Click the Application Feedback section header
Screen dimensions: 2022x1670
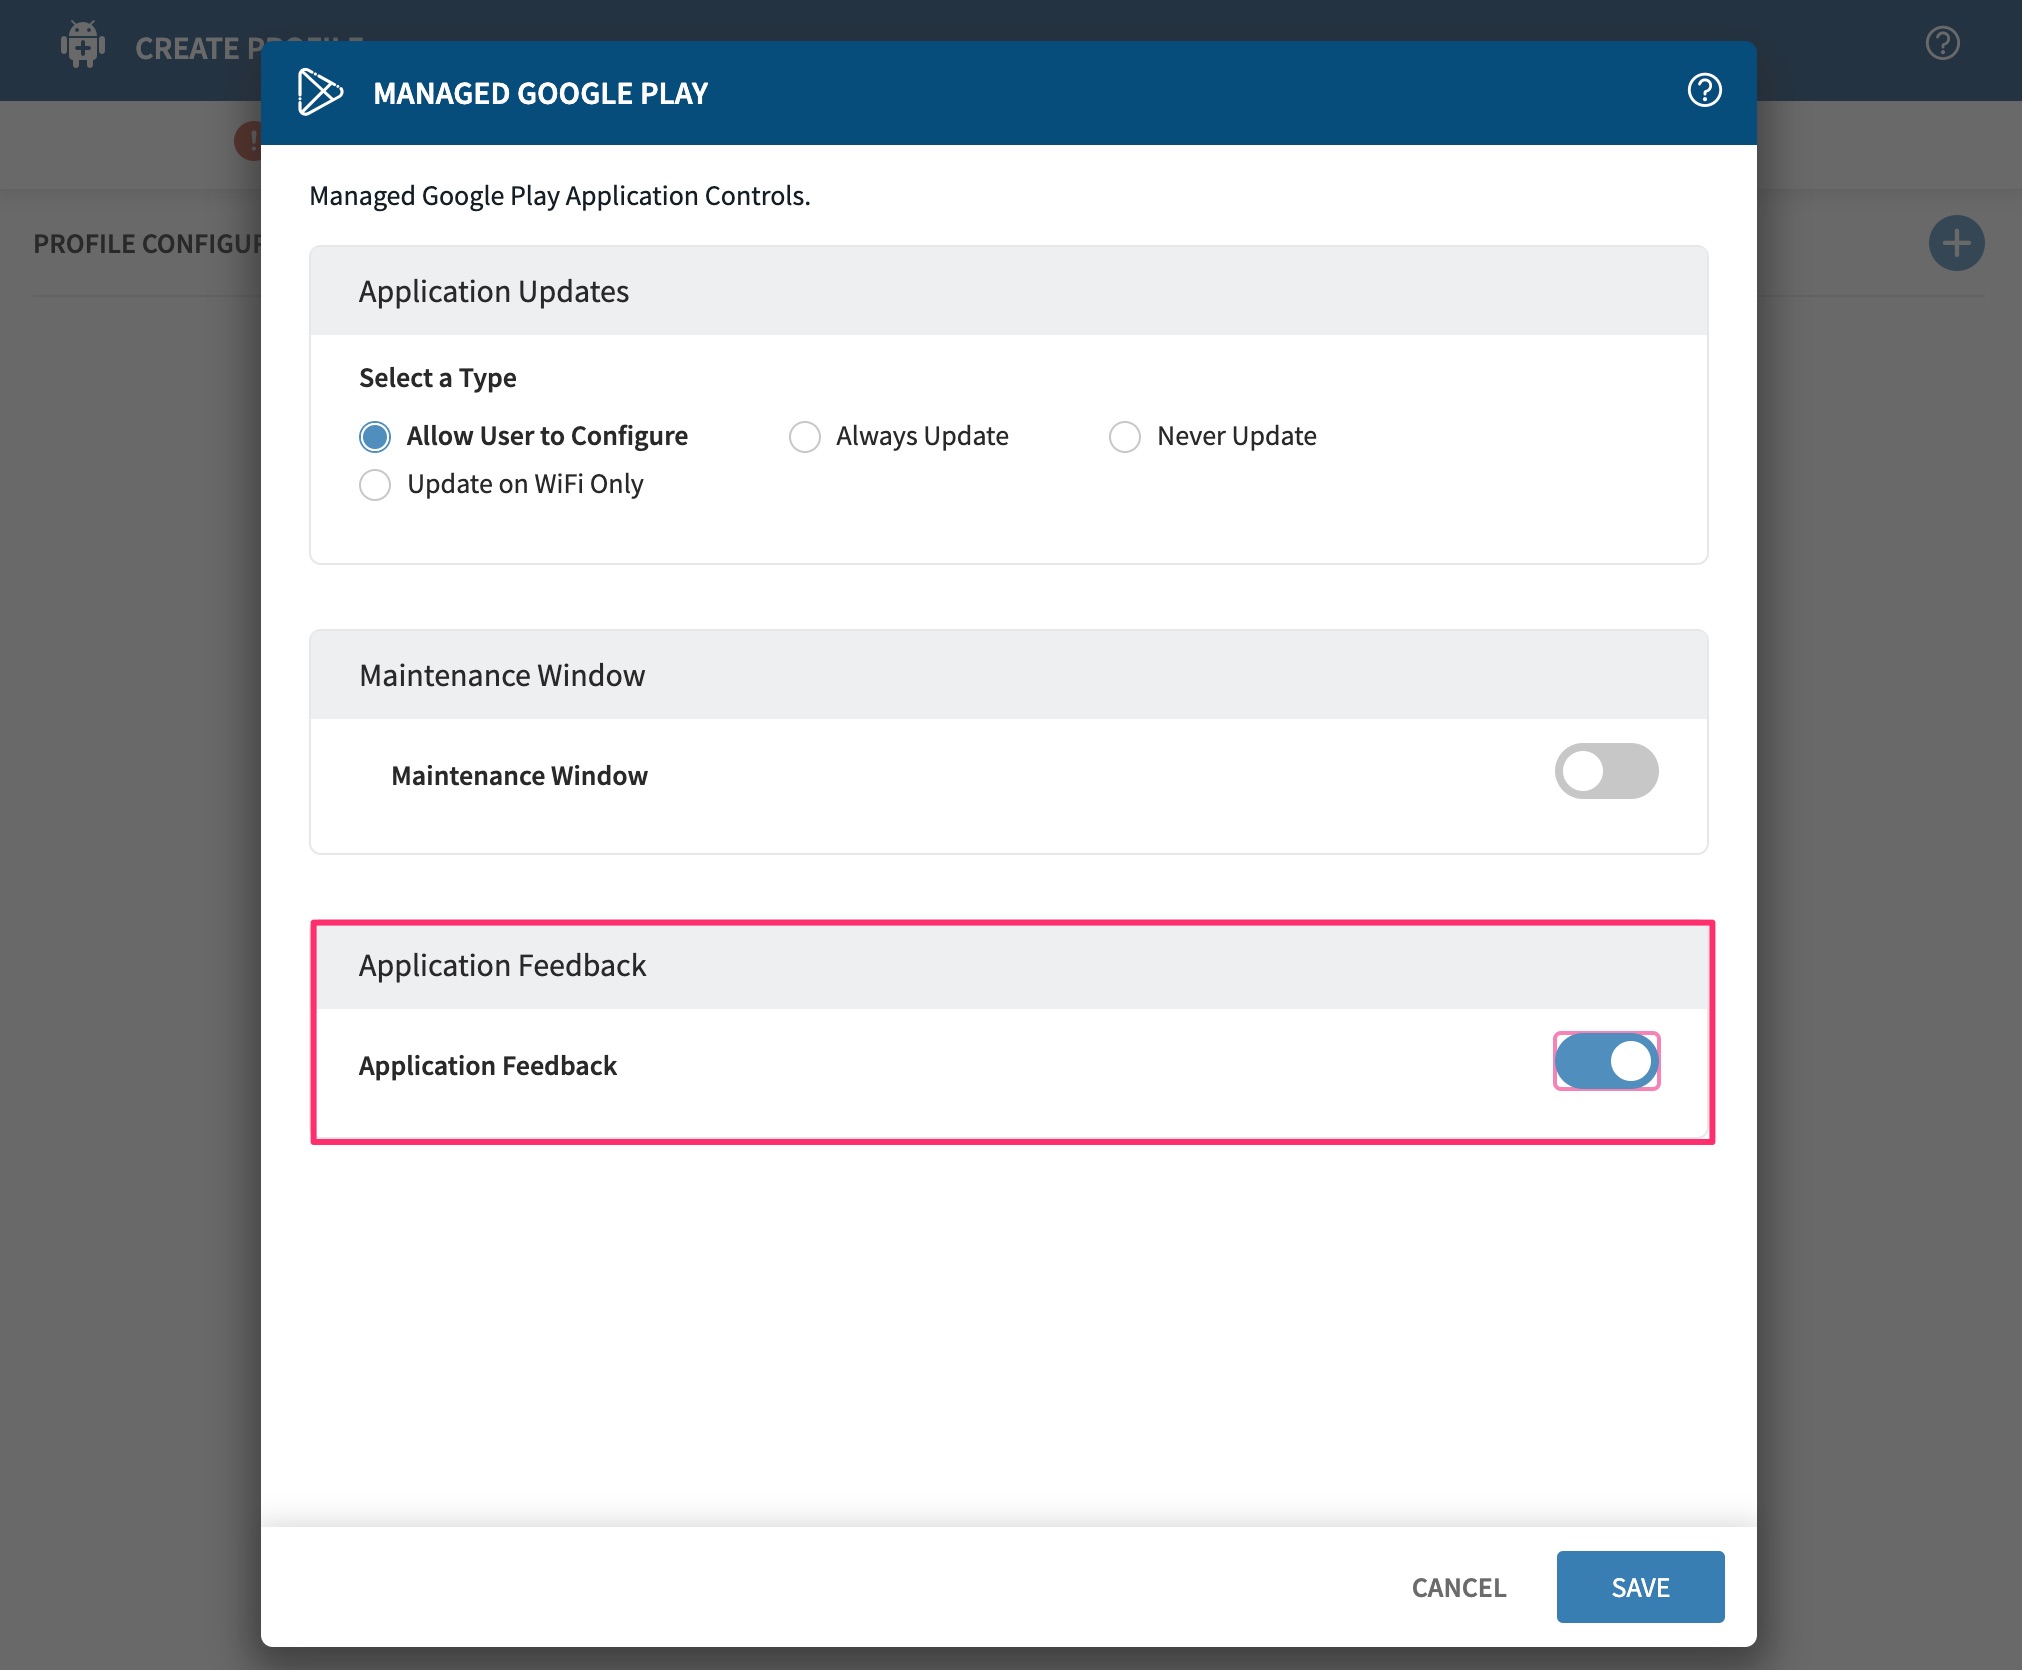pyautogui.click(x=502, y=966)
